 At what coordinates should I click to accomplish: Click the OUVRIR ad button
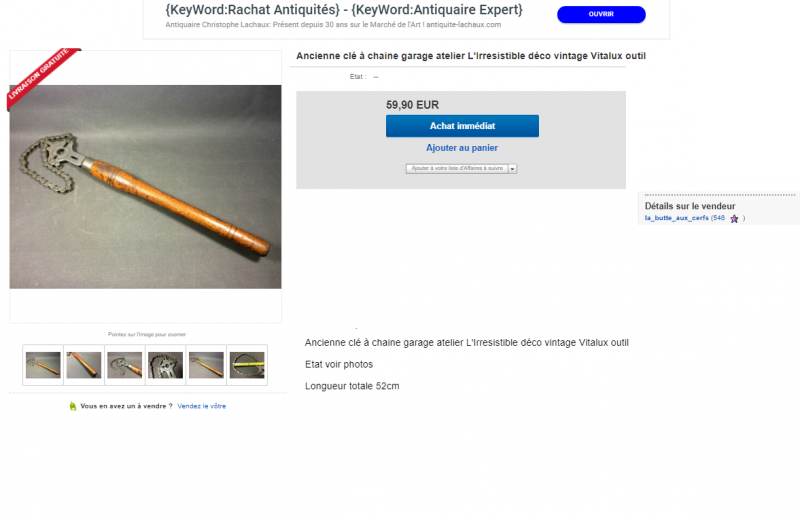(x=601, y=14)
